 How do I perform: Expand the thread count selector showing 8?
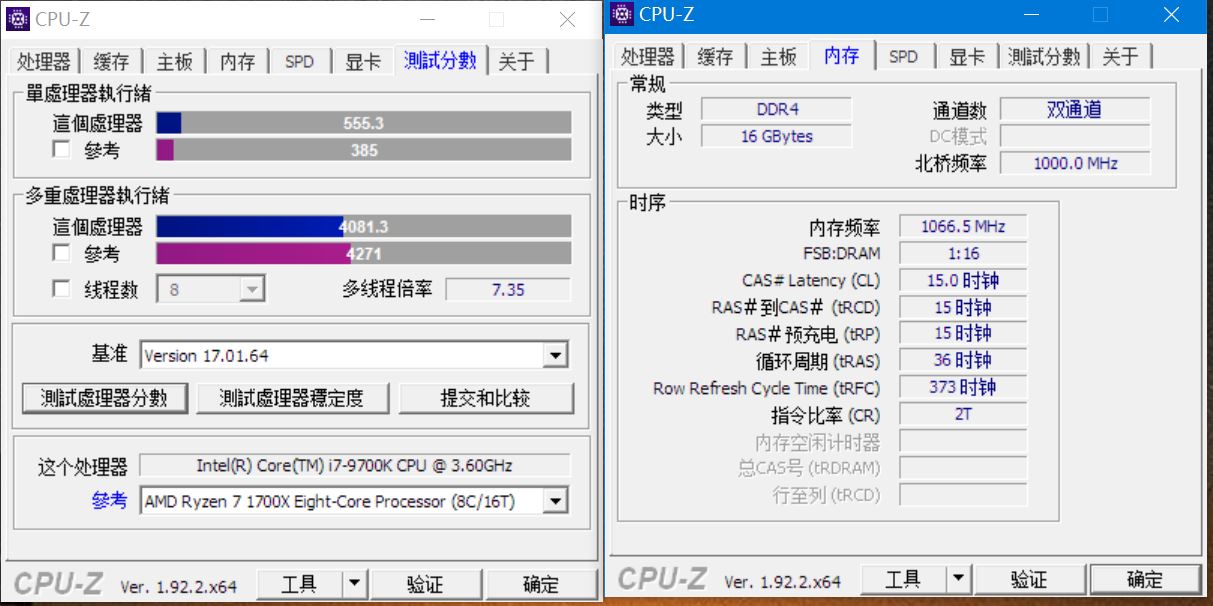click(252, 289)
